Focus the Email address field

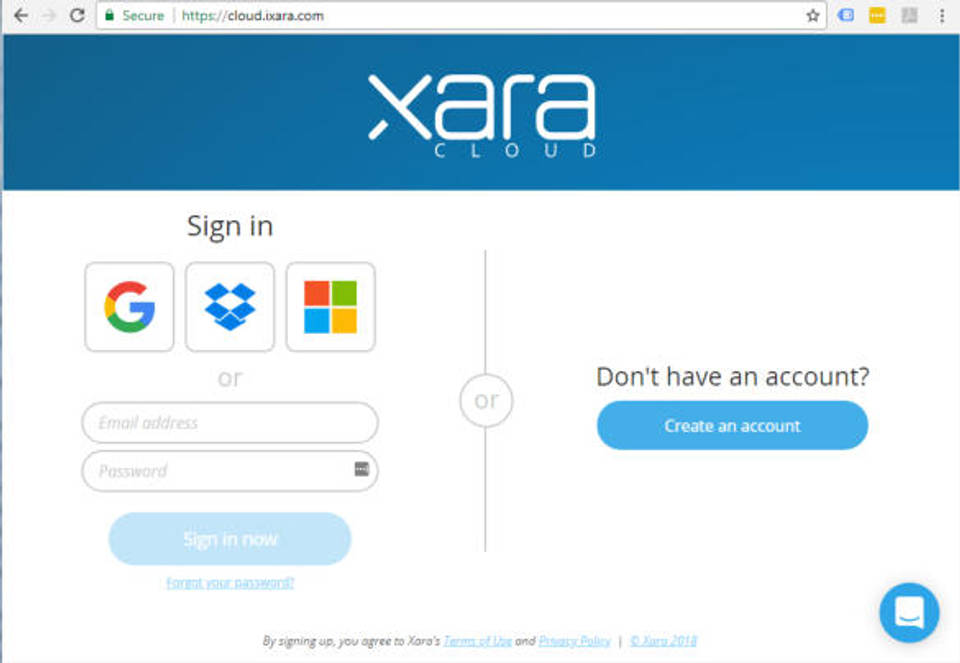pyautogui.click(x=230, y=422)
